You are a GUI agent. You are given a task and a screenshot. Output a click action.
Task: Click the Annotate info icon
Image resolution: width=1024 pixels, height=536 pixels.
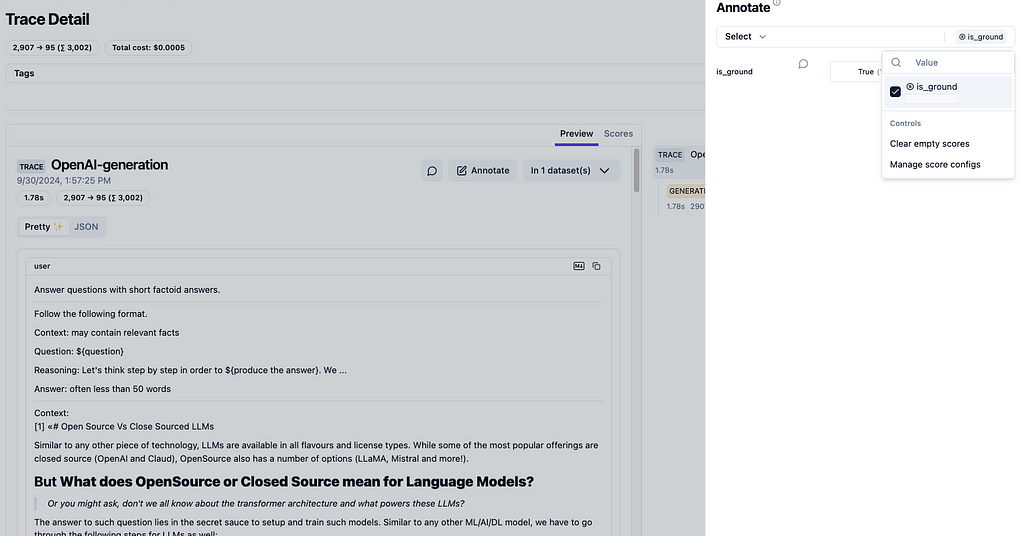tap(776, 3)
